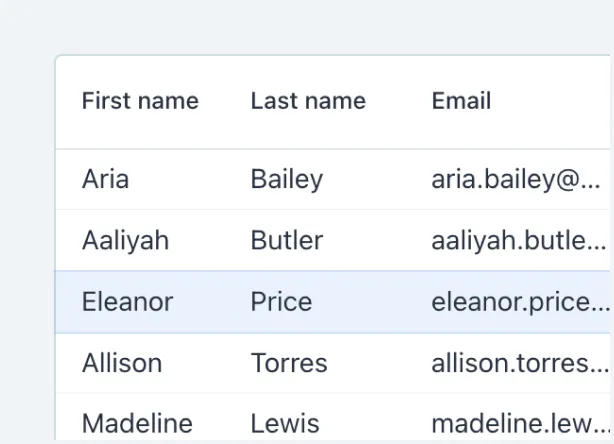Click the Email column header
The height and width of the screenshot is (444, 614).
tap(461, 101)
